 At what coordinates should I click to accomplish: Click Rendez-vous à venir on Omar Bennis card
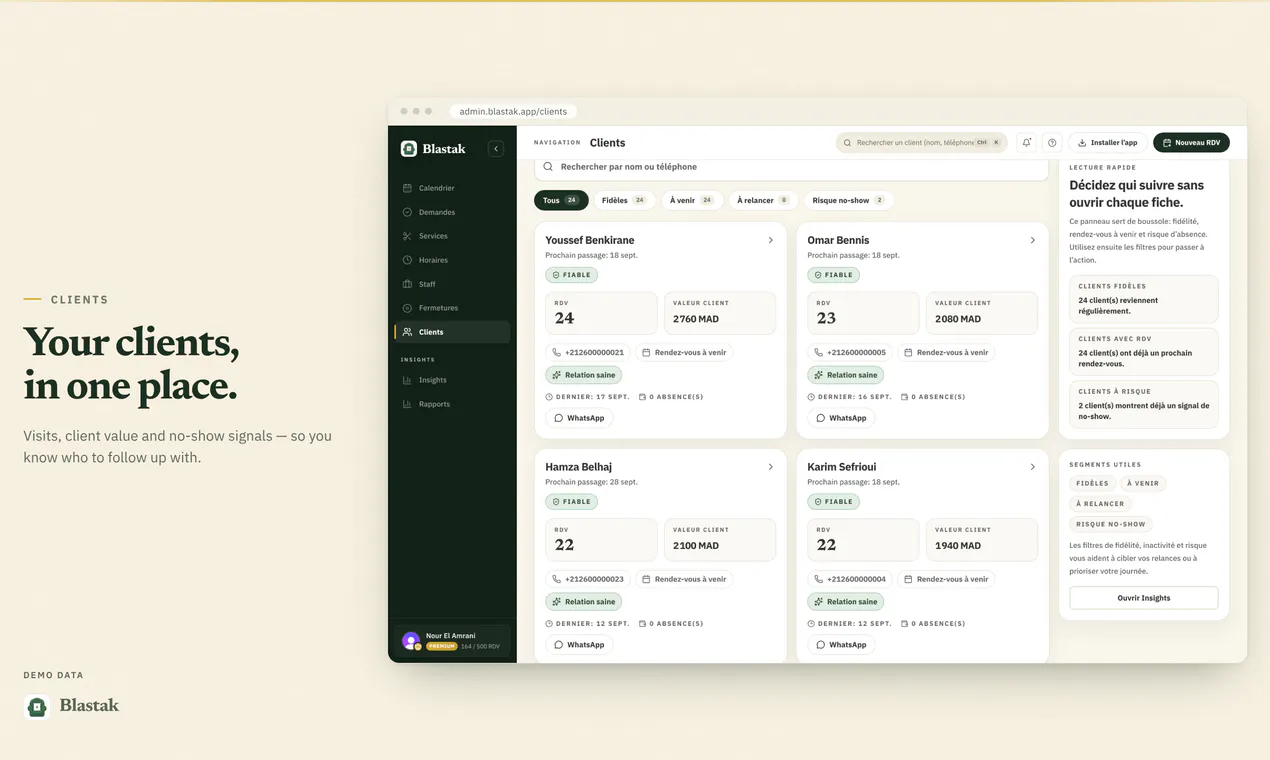click(x=946, y=352)
